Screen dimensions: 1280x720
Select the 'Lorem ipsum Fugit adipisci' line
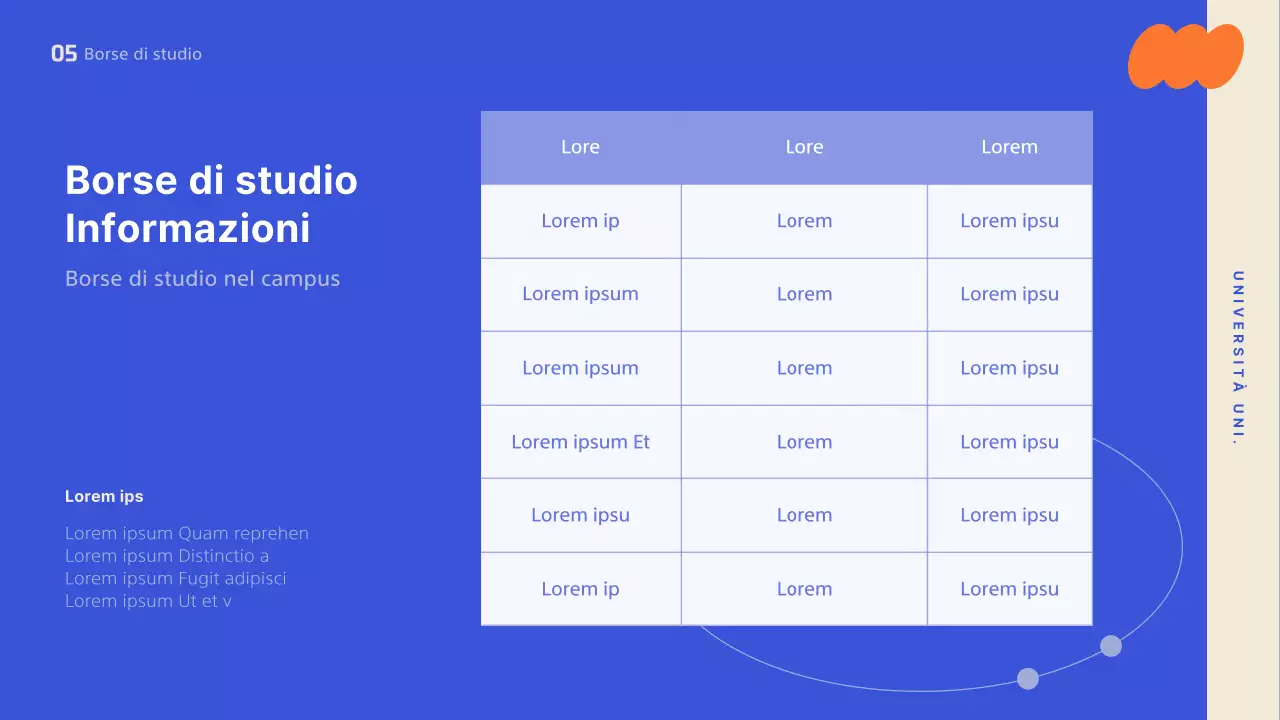click(176, 578)
